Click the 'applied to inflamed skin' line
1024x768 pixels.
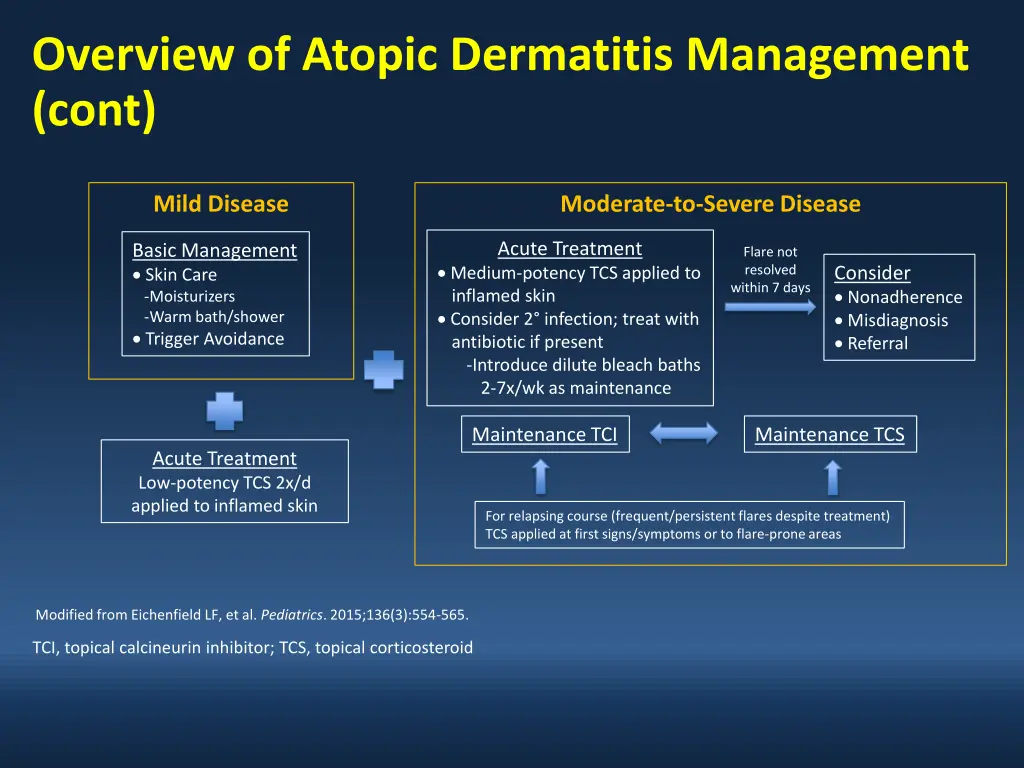225,505
